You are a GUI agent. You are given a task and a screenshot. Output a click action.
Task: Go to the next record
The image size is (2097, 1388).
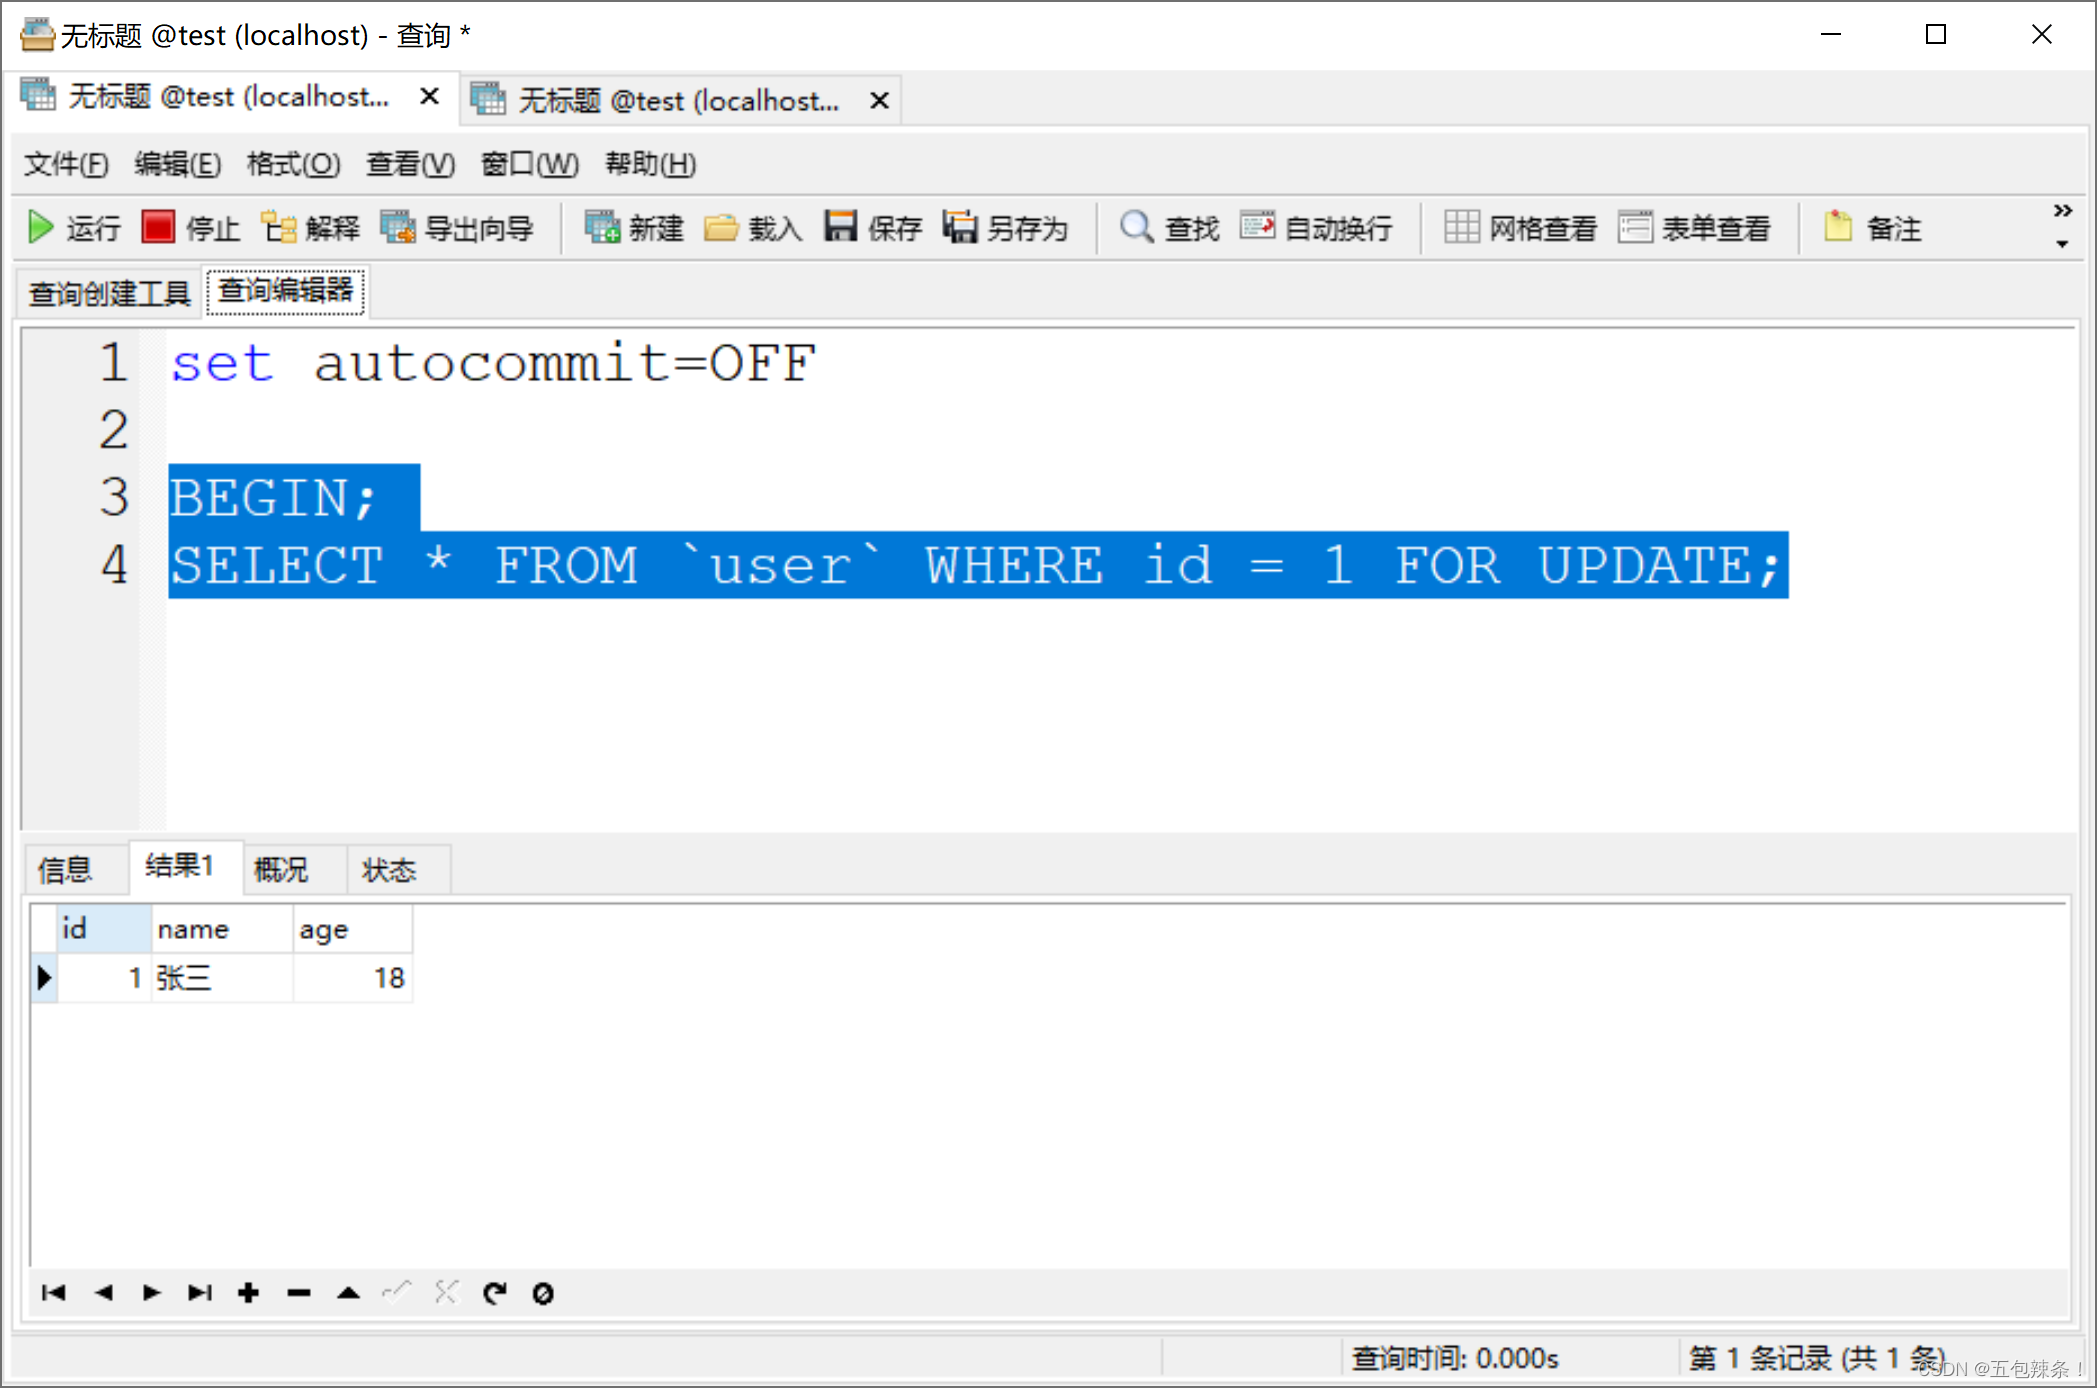click(x=151, y=1293)
